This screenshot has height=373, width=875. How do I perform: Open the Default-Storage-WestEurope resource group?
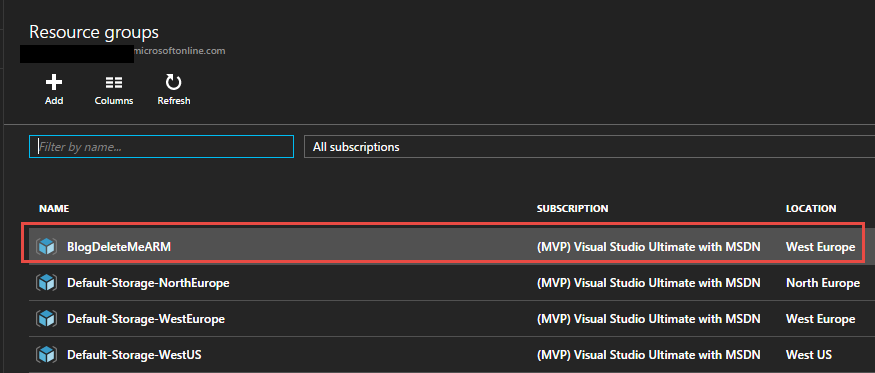click(x=146, y=319)
